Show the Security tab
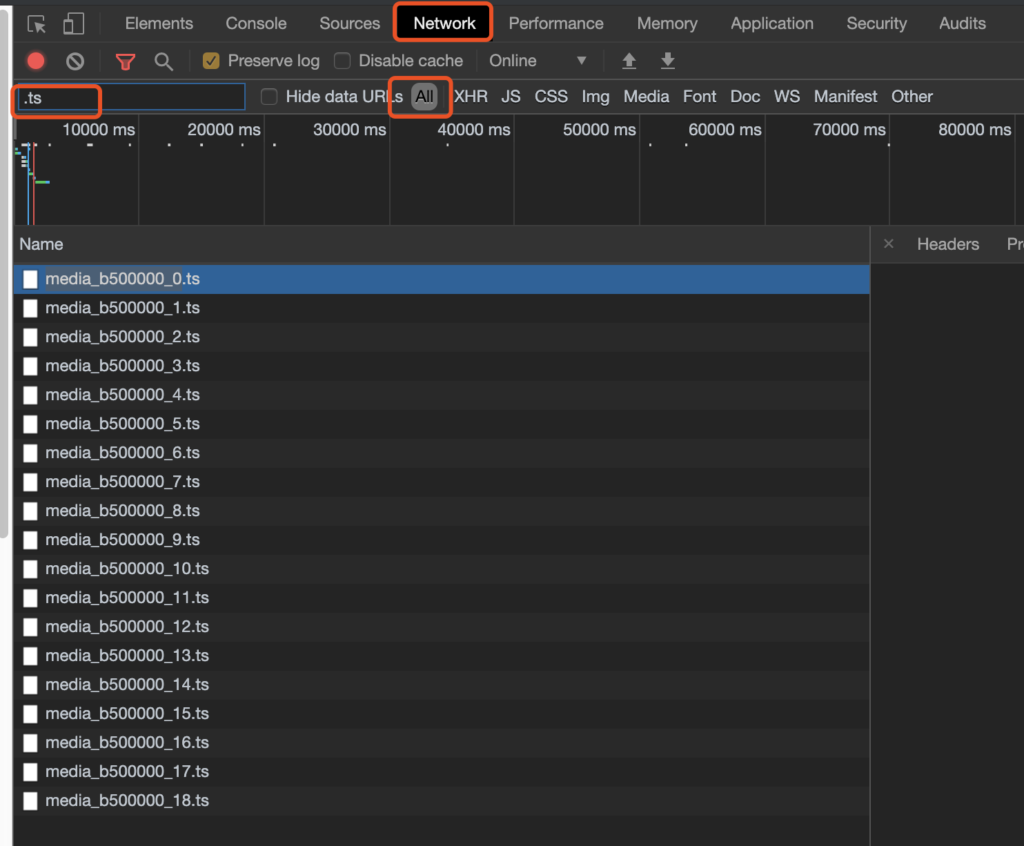The width and height of the screenshot is (1024, 846). (876, 24)
